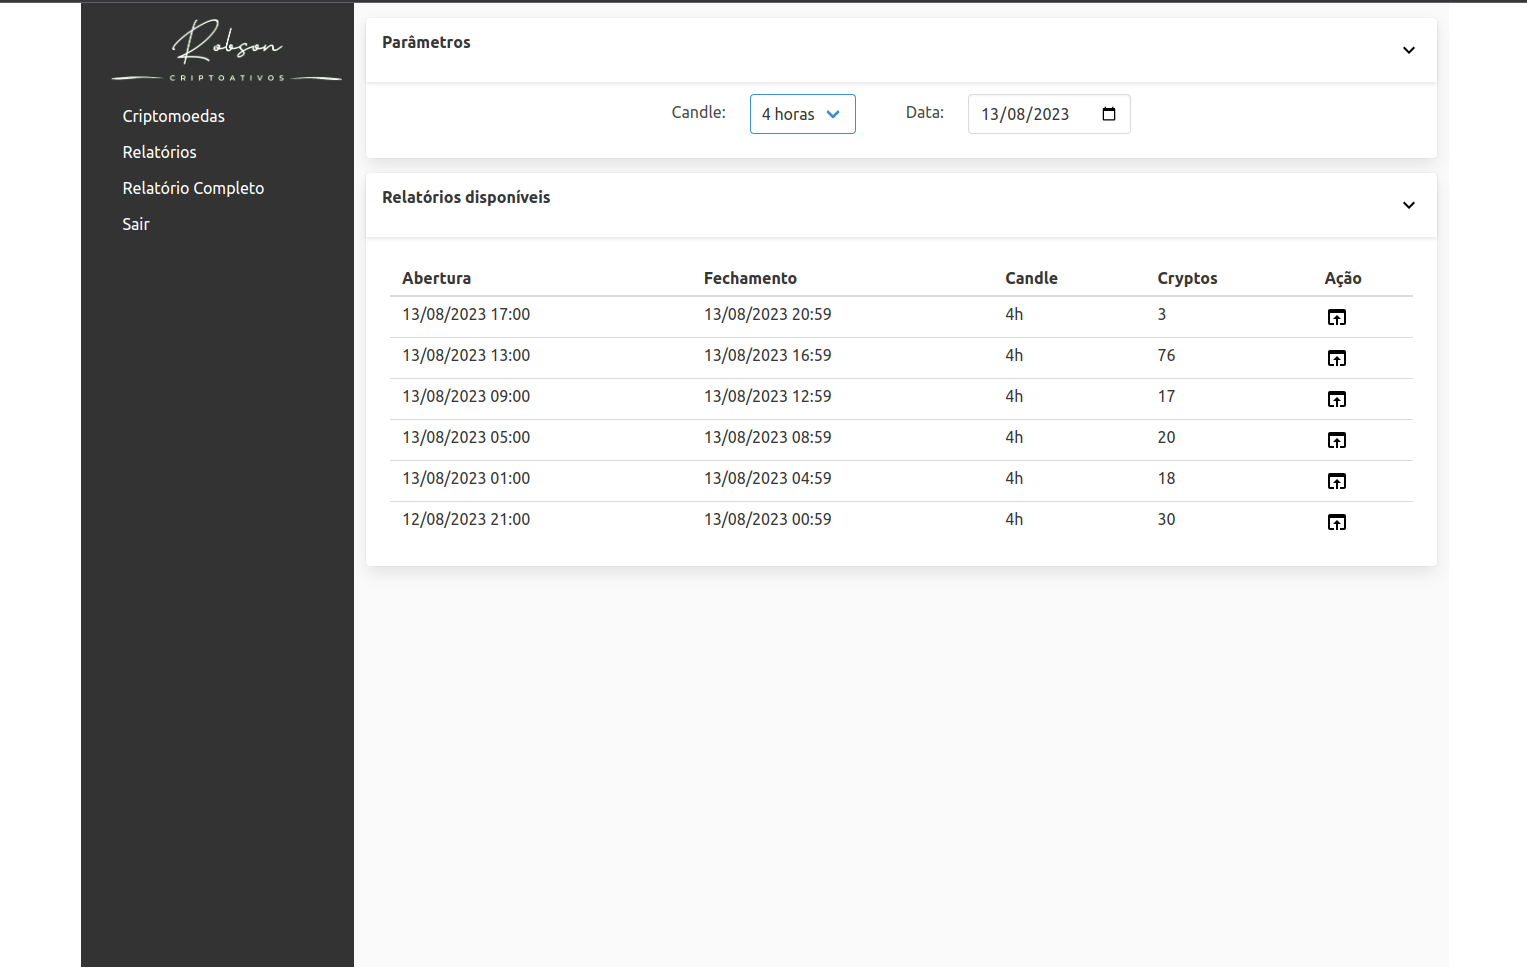Click the Abertura column header

(436, 278)
